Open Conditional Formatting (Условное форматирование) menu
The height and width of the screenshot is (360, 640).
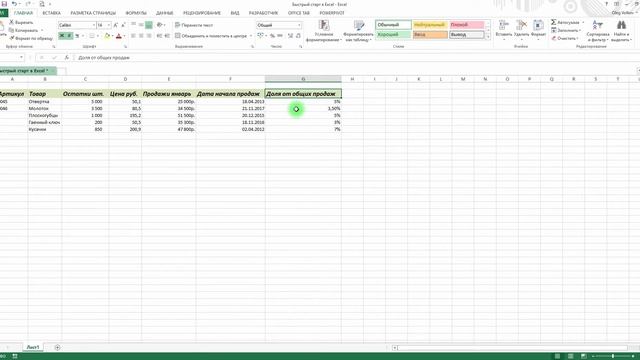tap(324, 31)
